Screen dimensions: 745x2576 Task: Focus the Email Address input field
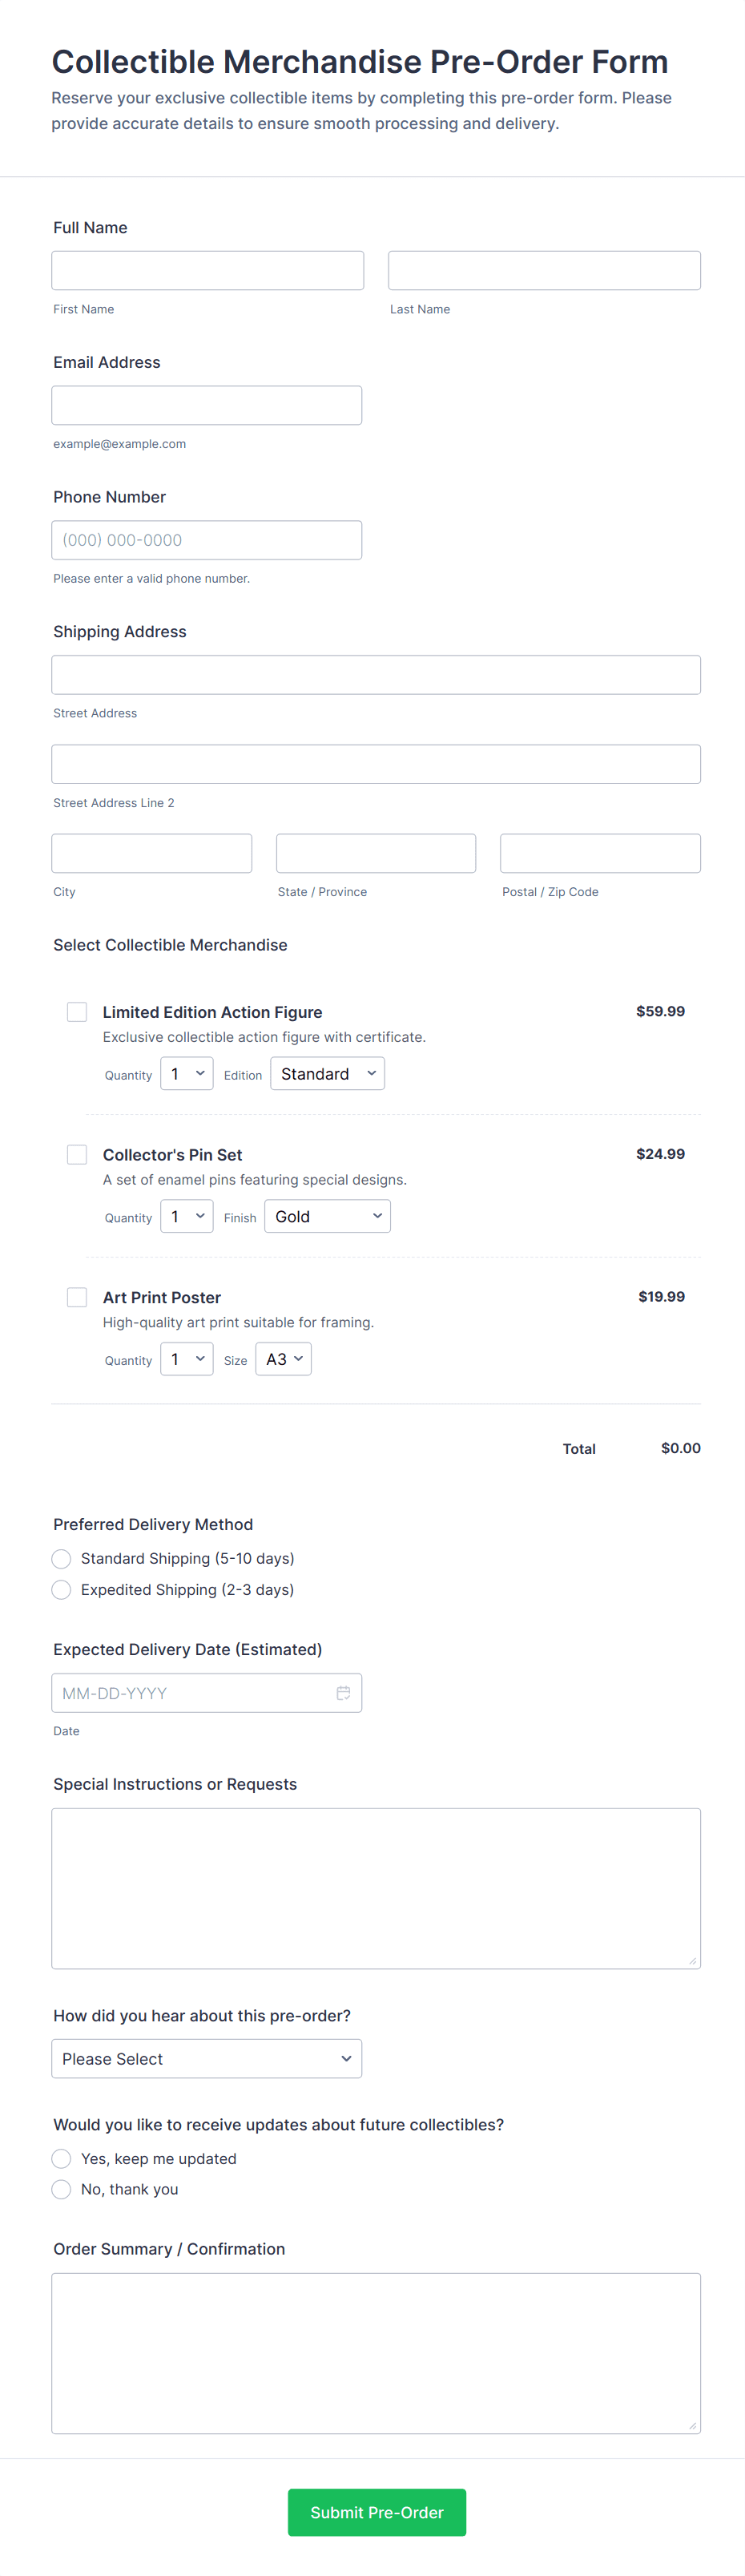pos(207,405)
